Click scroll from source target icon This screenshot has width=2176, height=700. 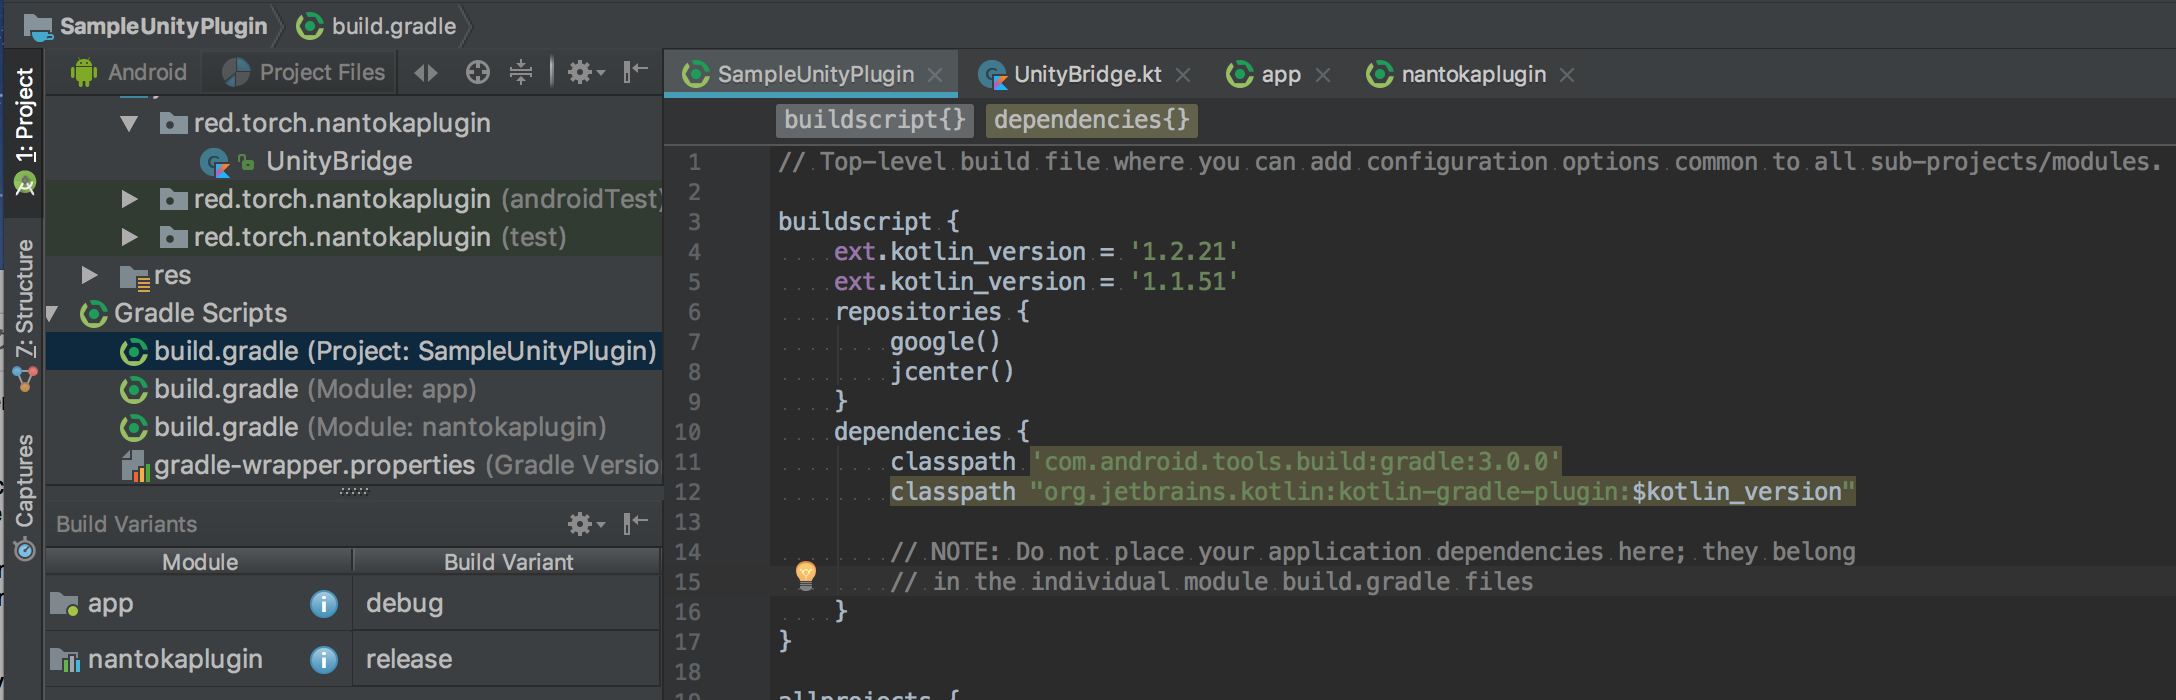(x=478, y=72)
